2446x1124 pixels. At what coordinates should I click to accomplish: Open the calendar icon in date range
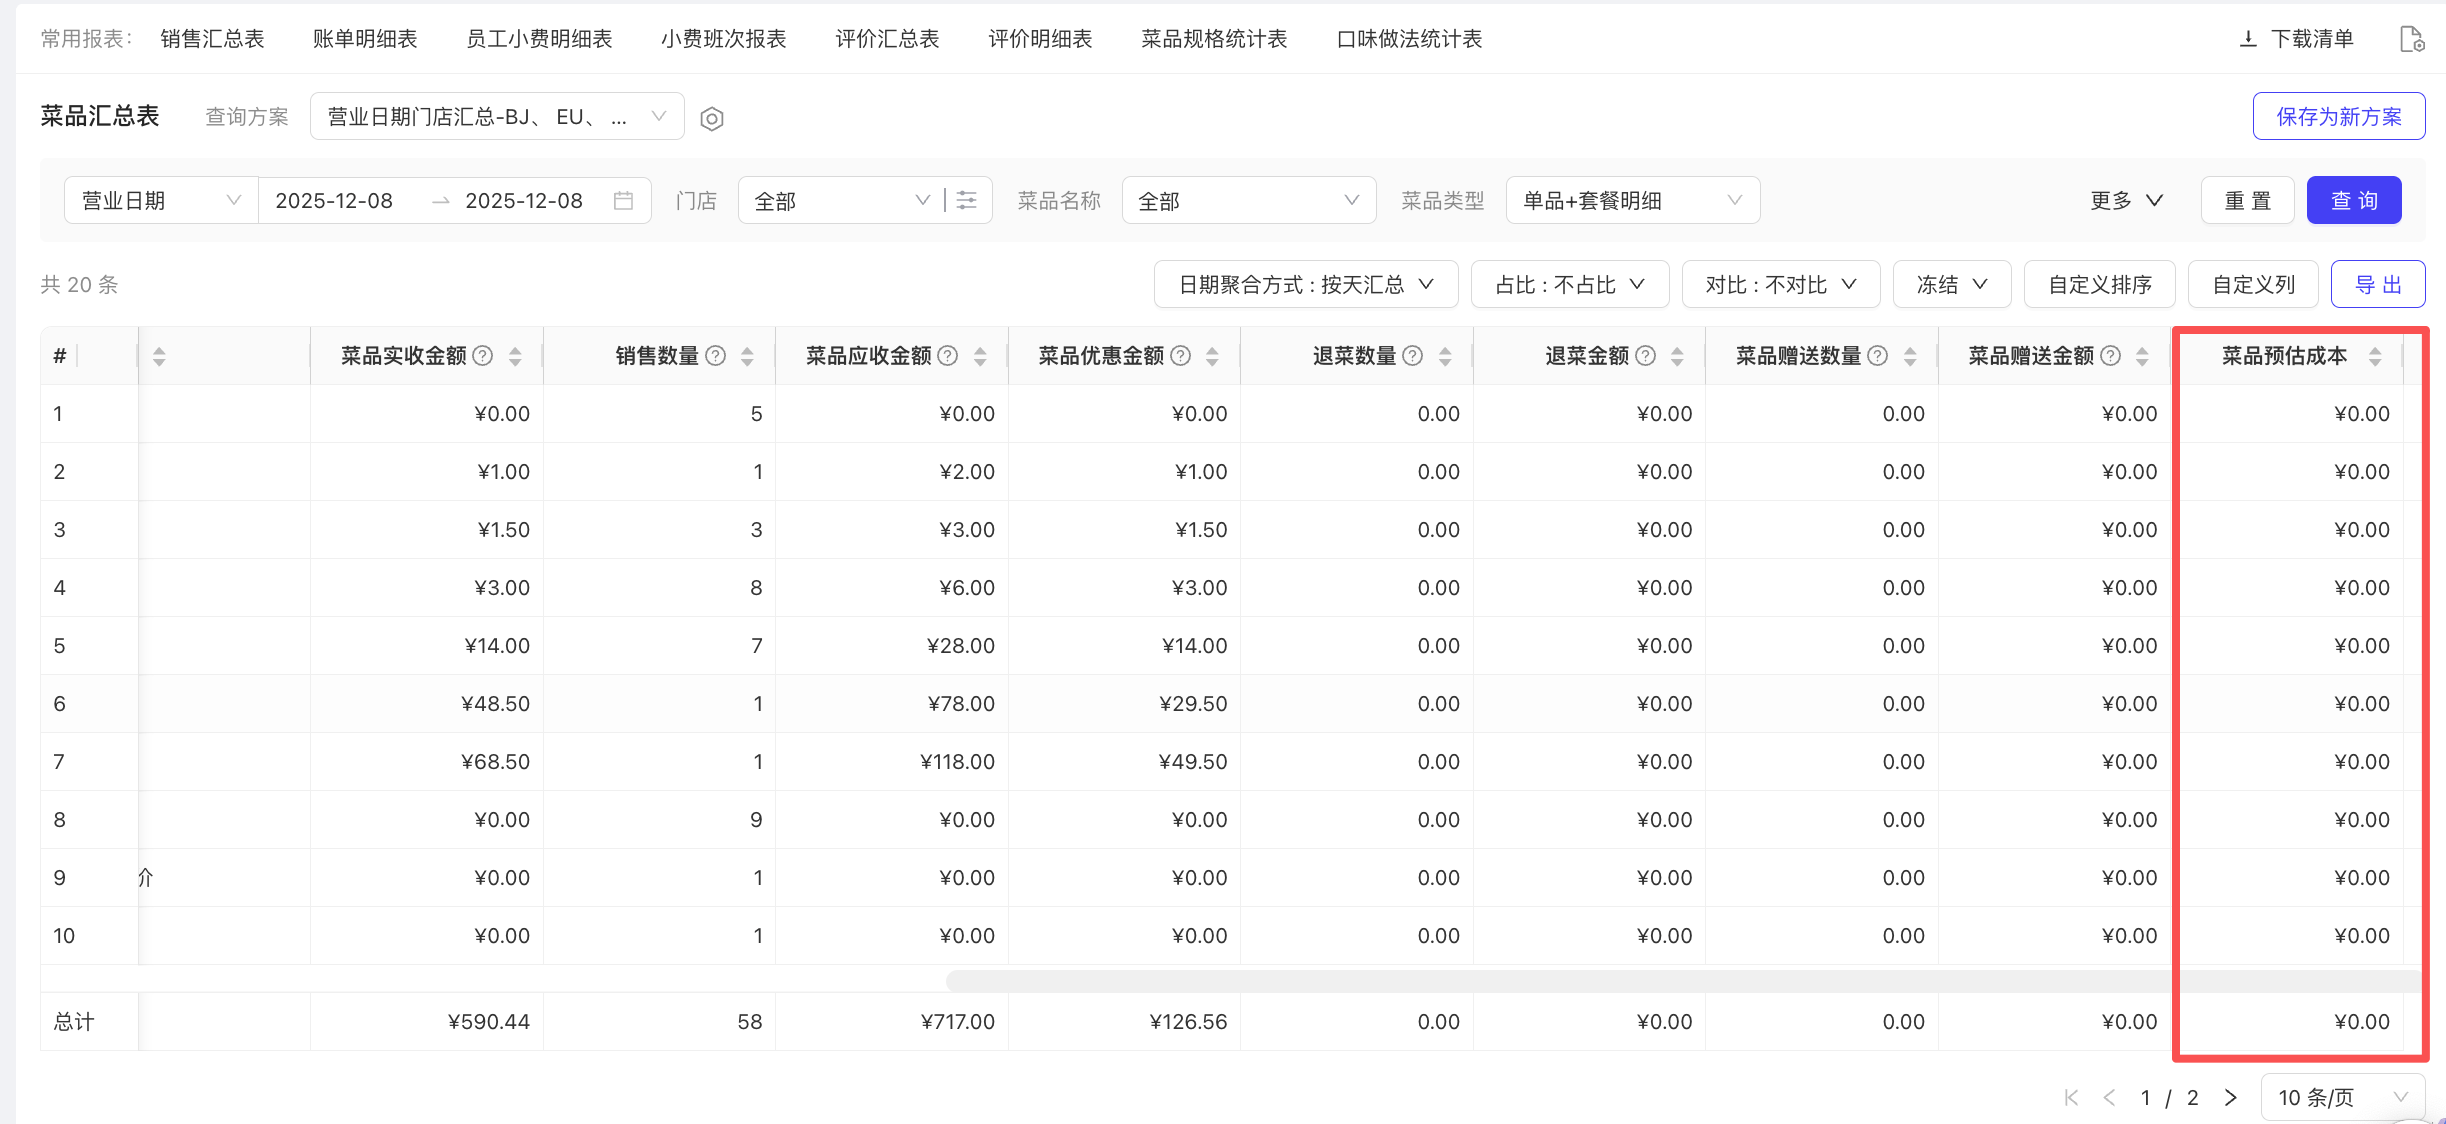click(x=623, y=201)
